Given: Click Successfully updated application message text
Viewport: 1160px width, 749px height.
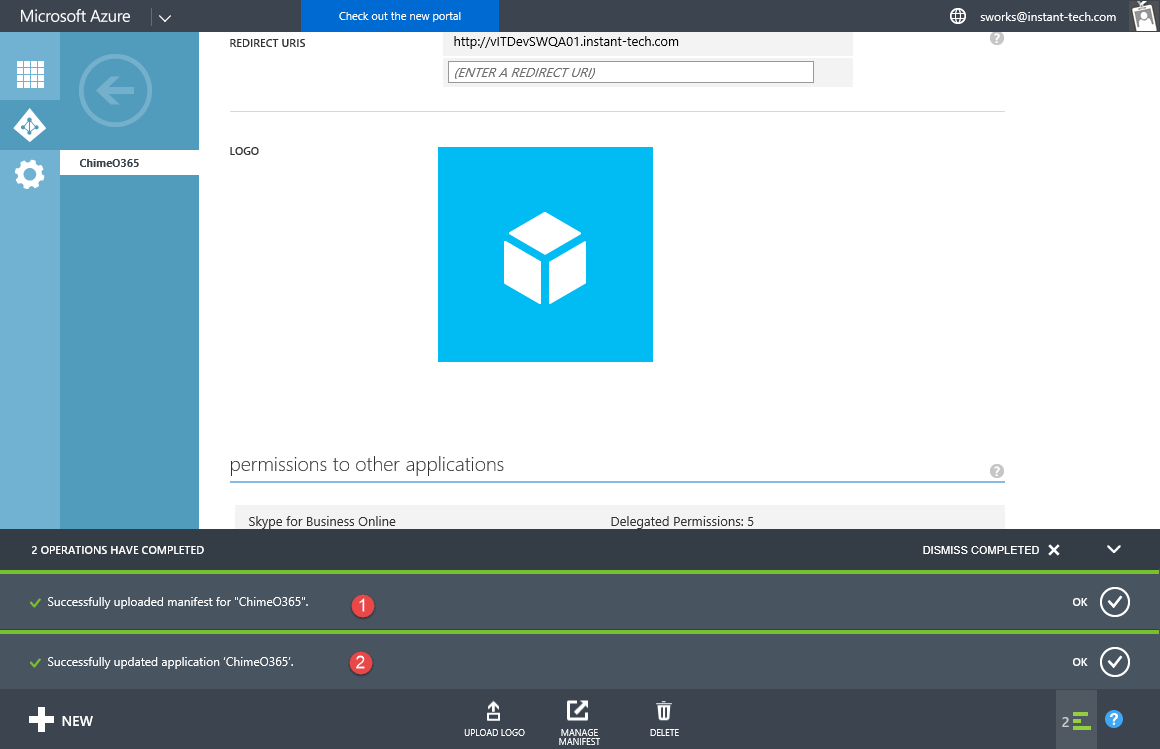Looking at the screenshot, I should [170, 662].
